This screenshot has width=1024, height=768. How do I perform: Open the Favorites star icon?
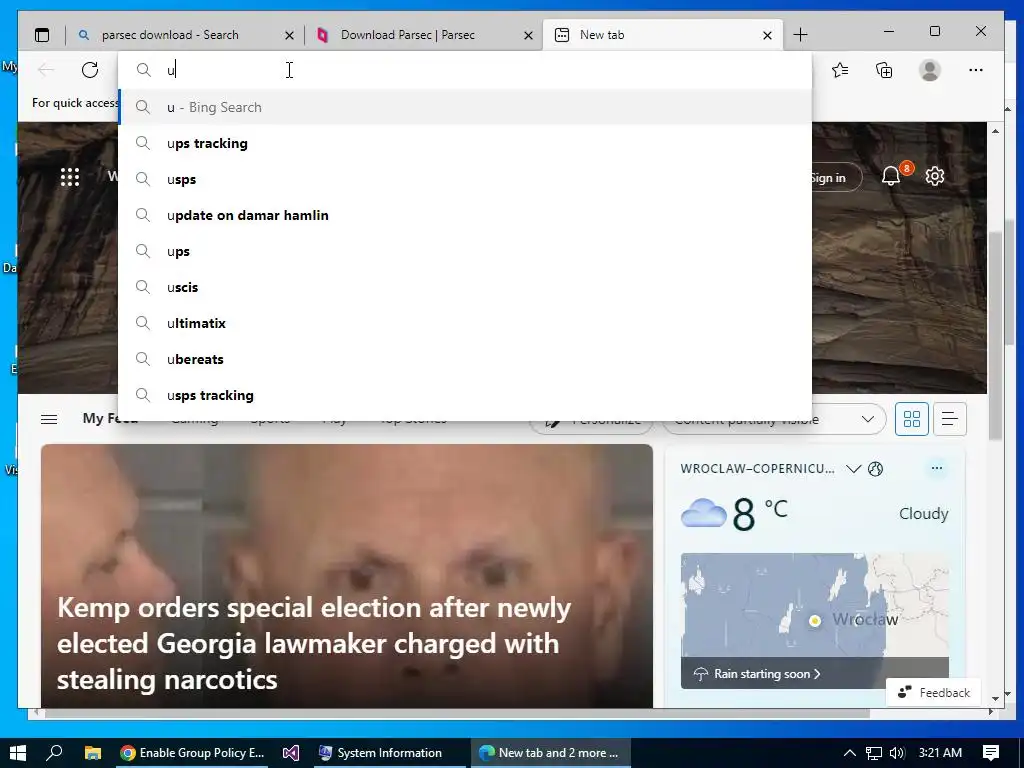840,70
